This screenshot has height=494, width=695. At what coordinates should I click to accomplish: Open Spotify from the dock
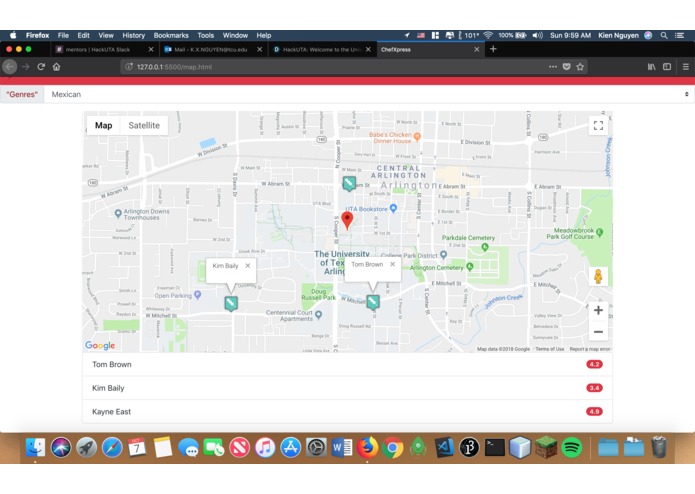tap(572, 447)
